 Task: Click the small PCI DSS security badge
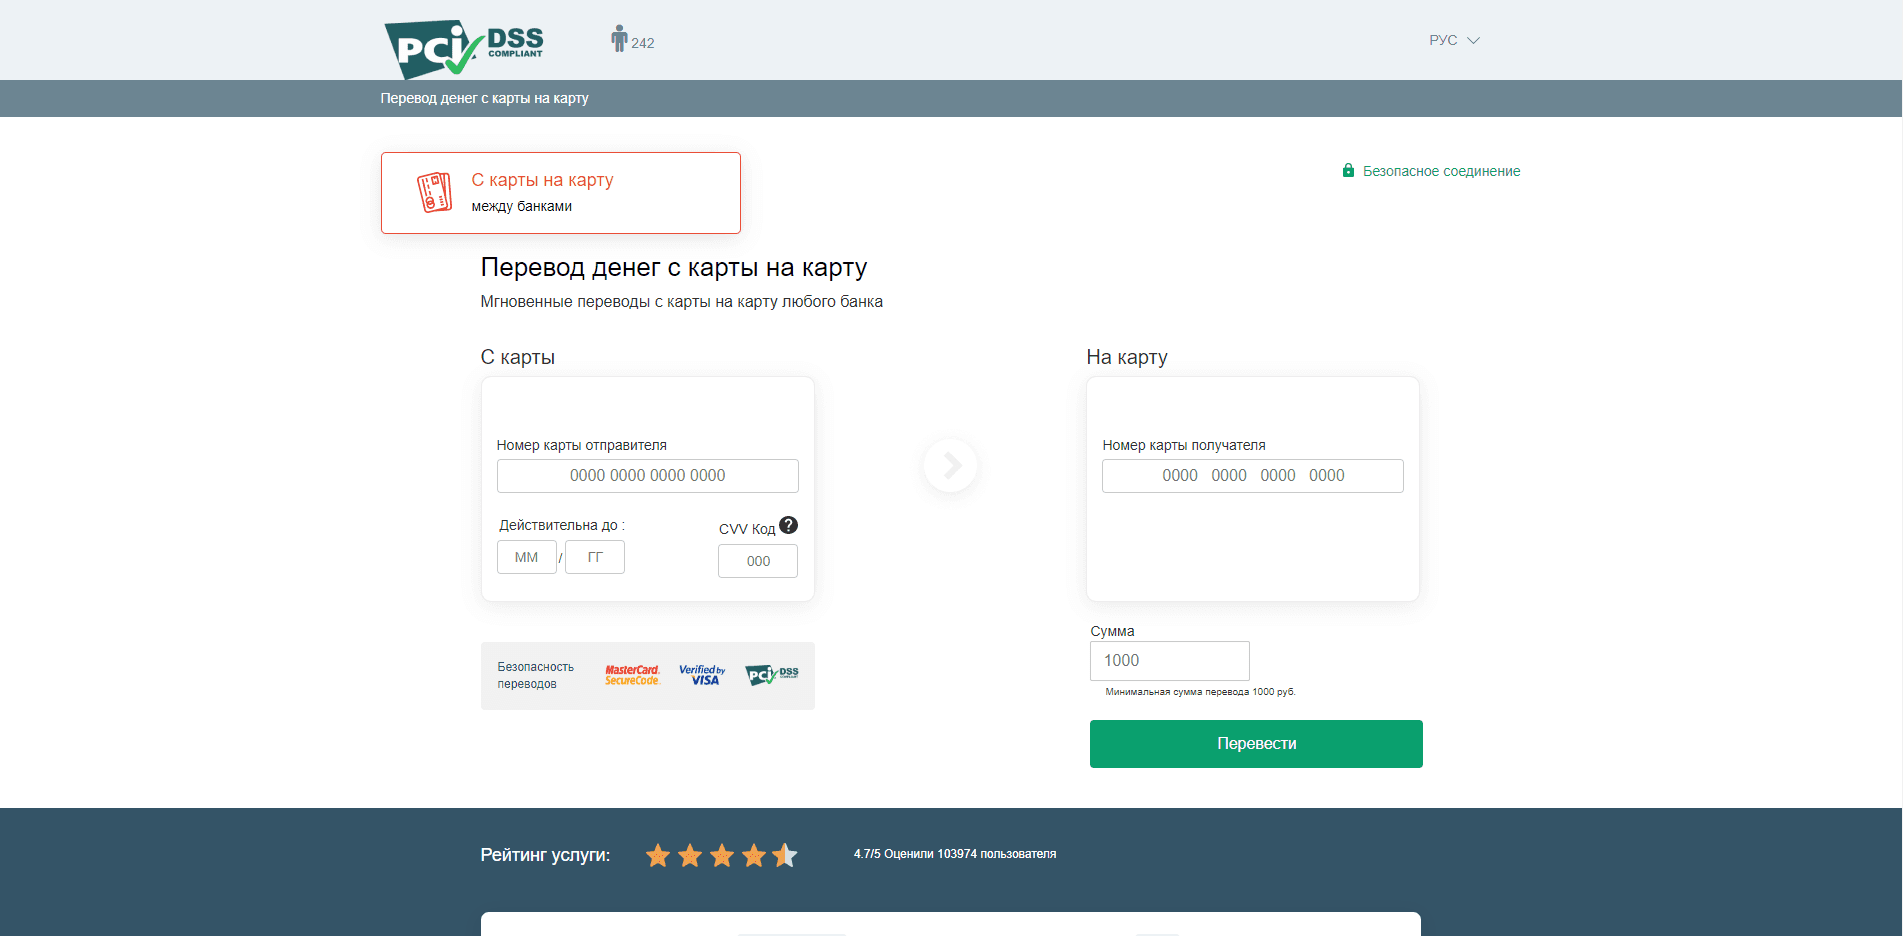771,676
